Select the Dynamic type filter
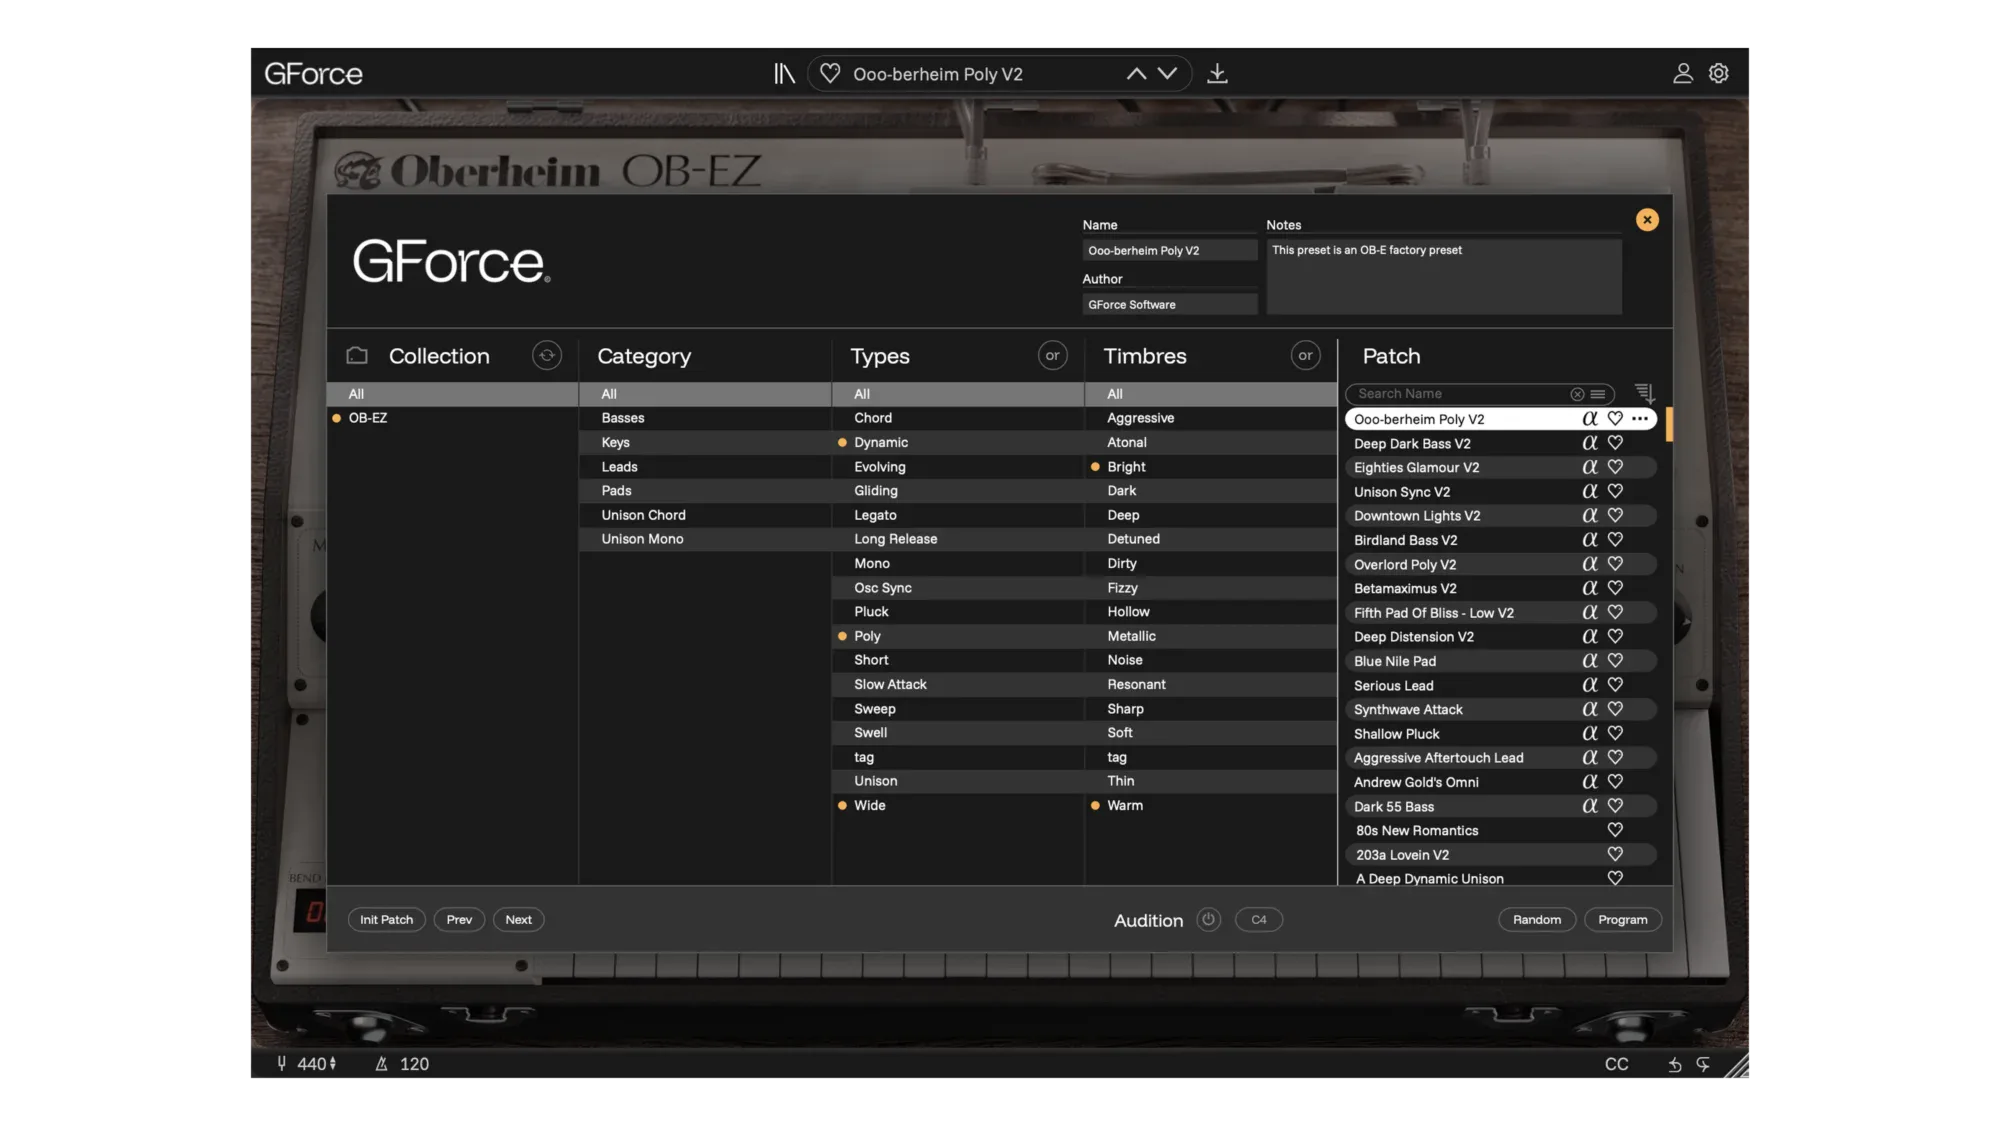The width and height of the screenshot is (2000, 1126). (x=958, y=442)
